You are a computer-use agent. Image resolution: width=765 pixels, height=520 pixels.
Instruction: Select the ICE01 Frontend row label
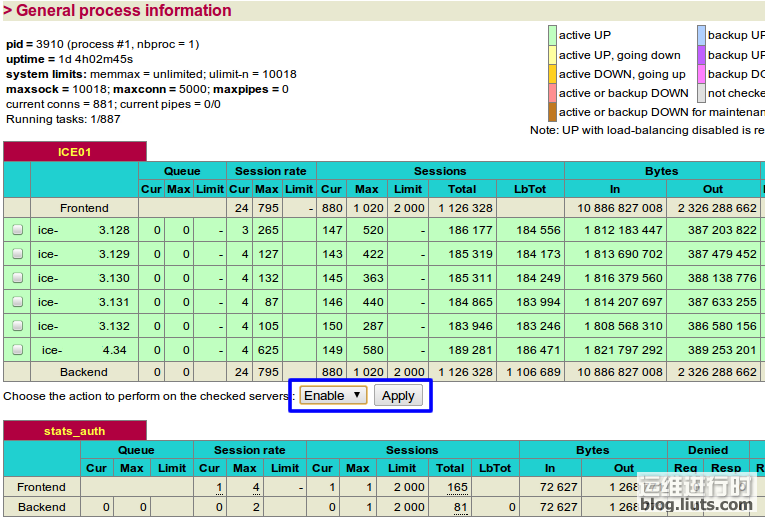tap(84, 208)
